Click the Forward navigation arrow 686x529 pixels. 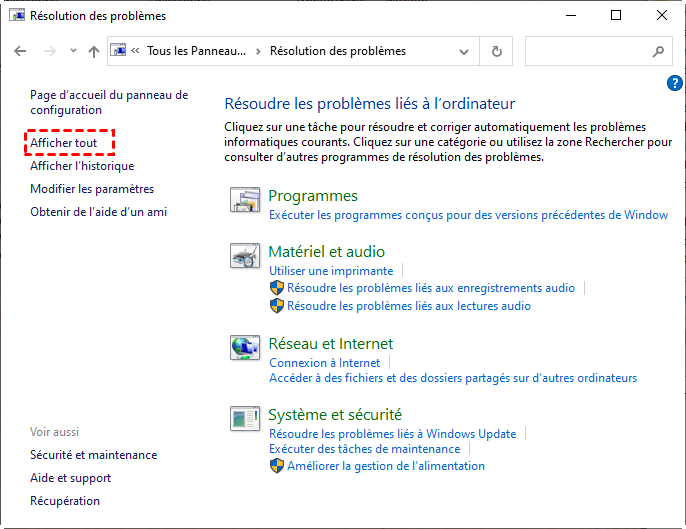tap(50, 51)
